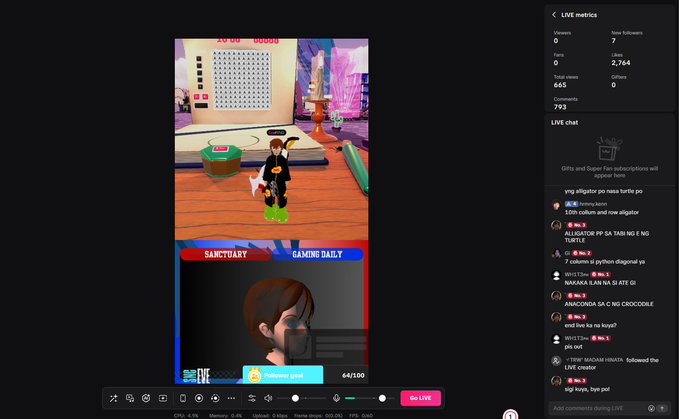Image resolution: width=679 pixels, height=419 pixels.
Task: Click the avatar camera source in preview
Action: [x=272, y=313]
